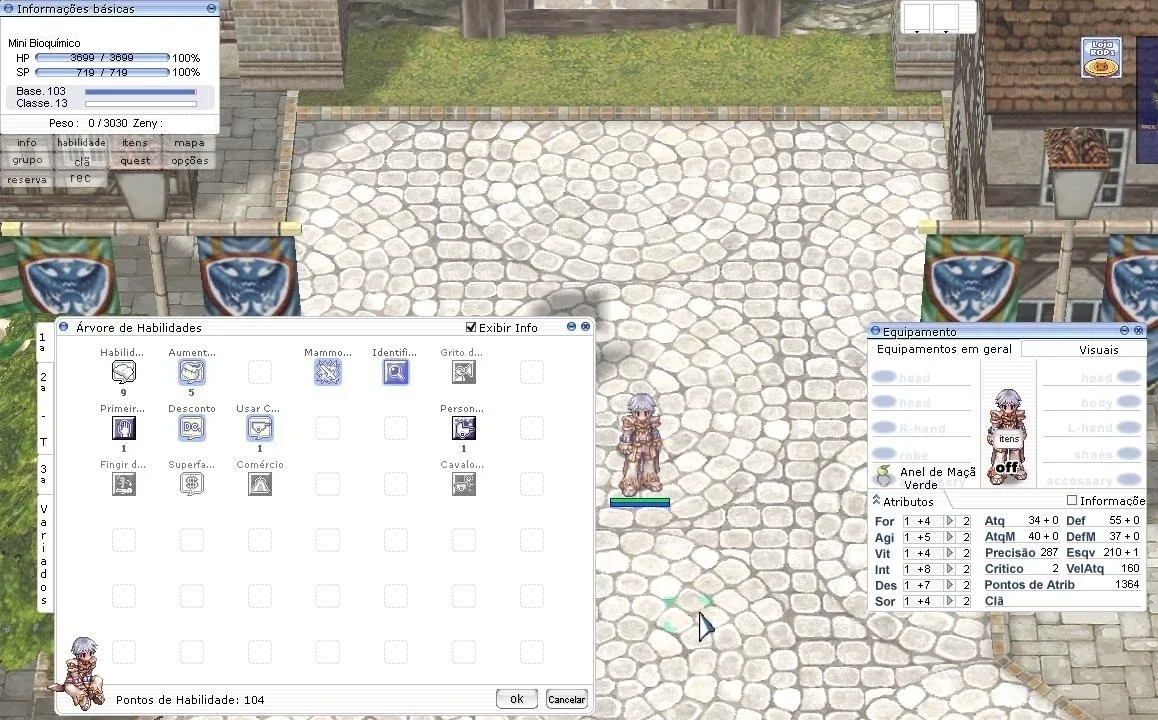
Task: Select the Primeir... hand skill icon
Action: click(123, 428)
